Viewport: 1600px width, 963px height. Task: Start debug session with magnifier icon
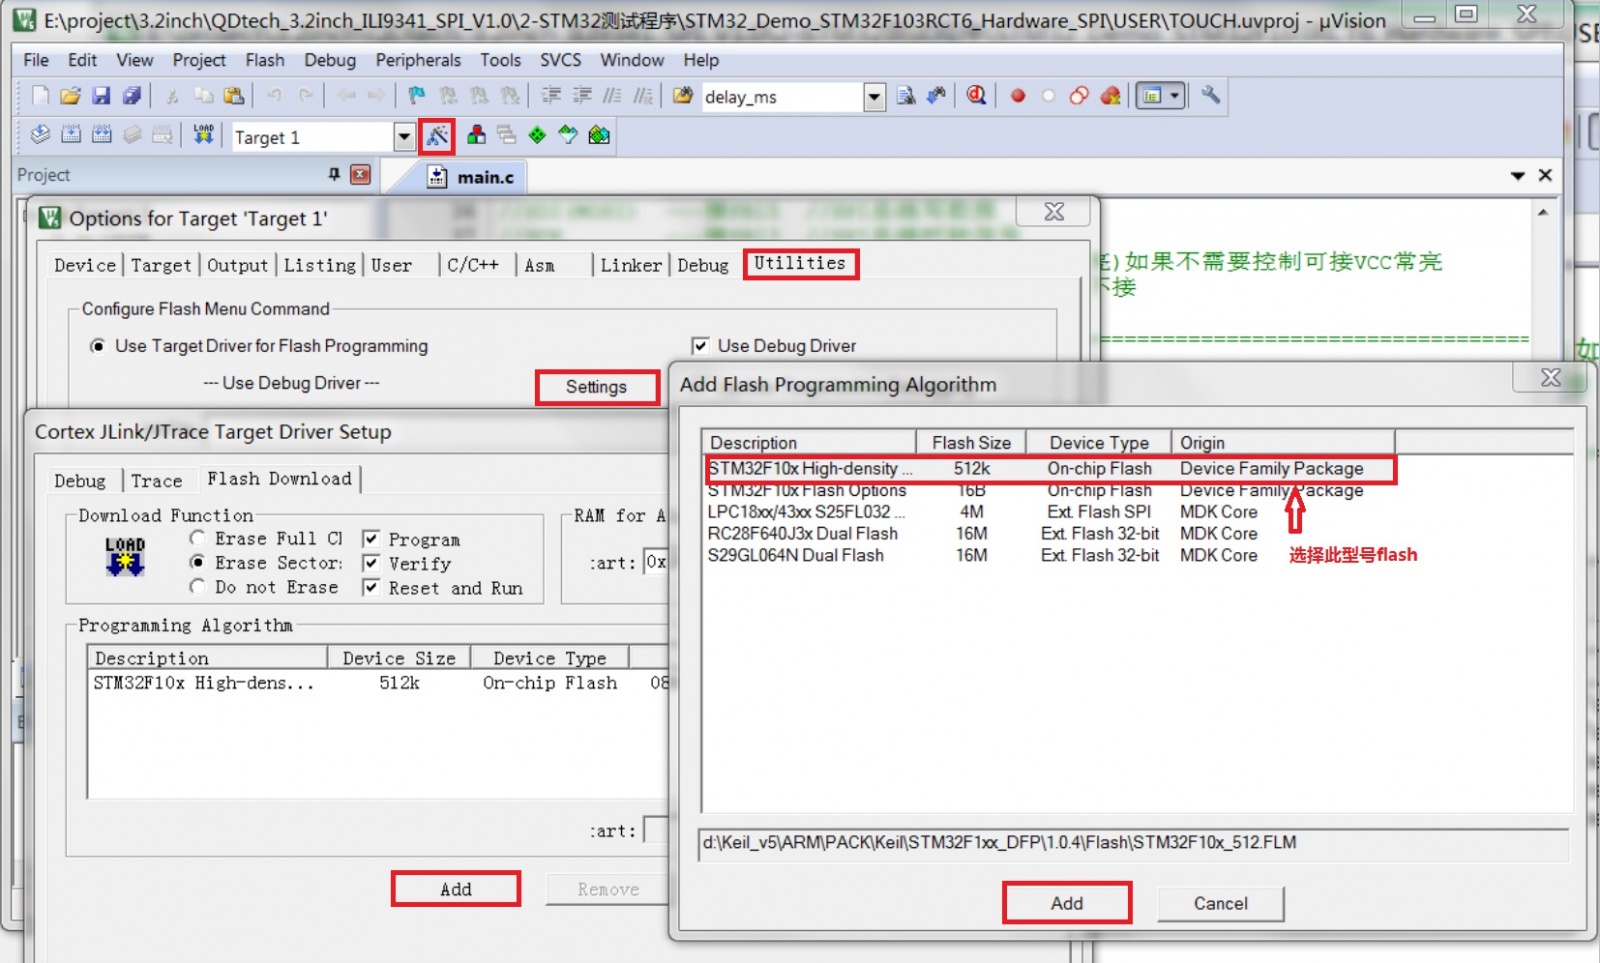[x=976, y=96]
